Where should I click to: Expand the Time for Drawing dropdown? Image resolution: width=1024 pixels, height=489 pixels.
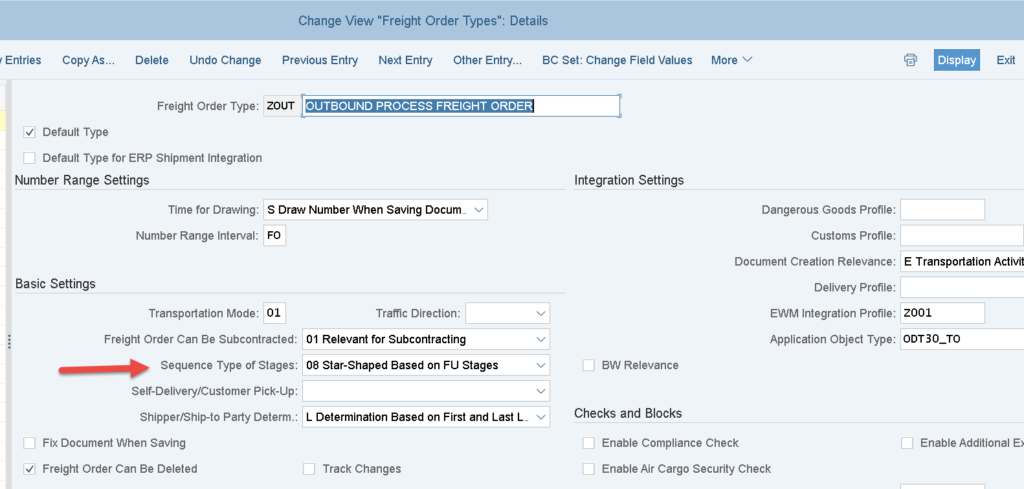pos(478,210)
